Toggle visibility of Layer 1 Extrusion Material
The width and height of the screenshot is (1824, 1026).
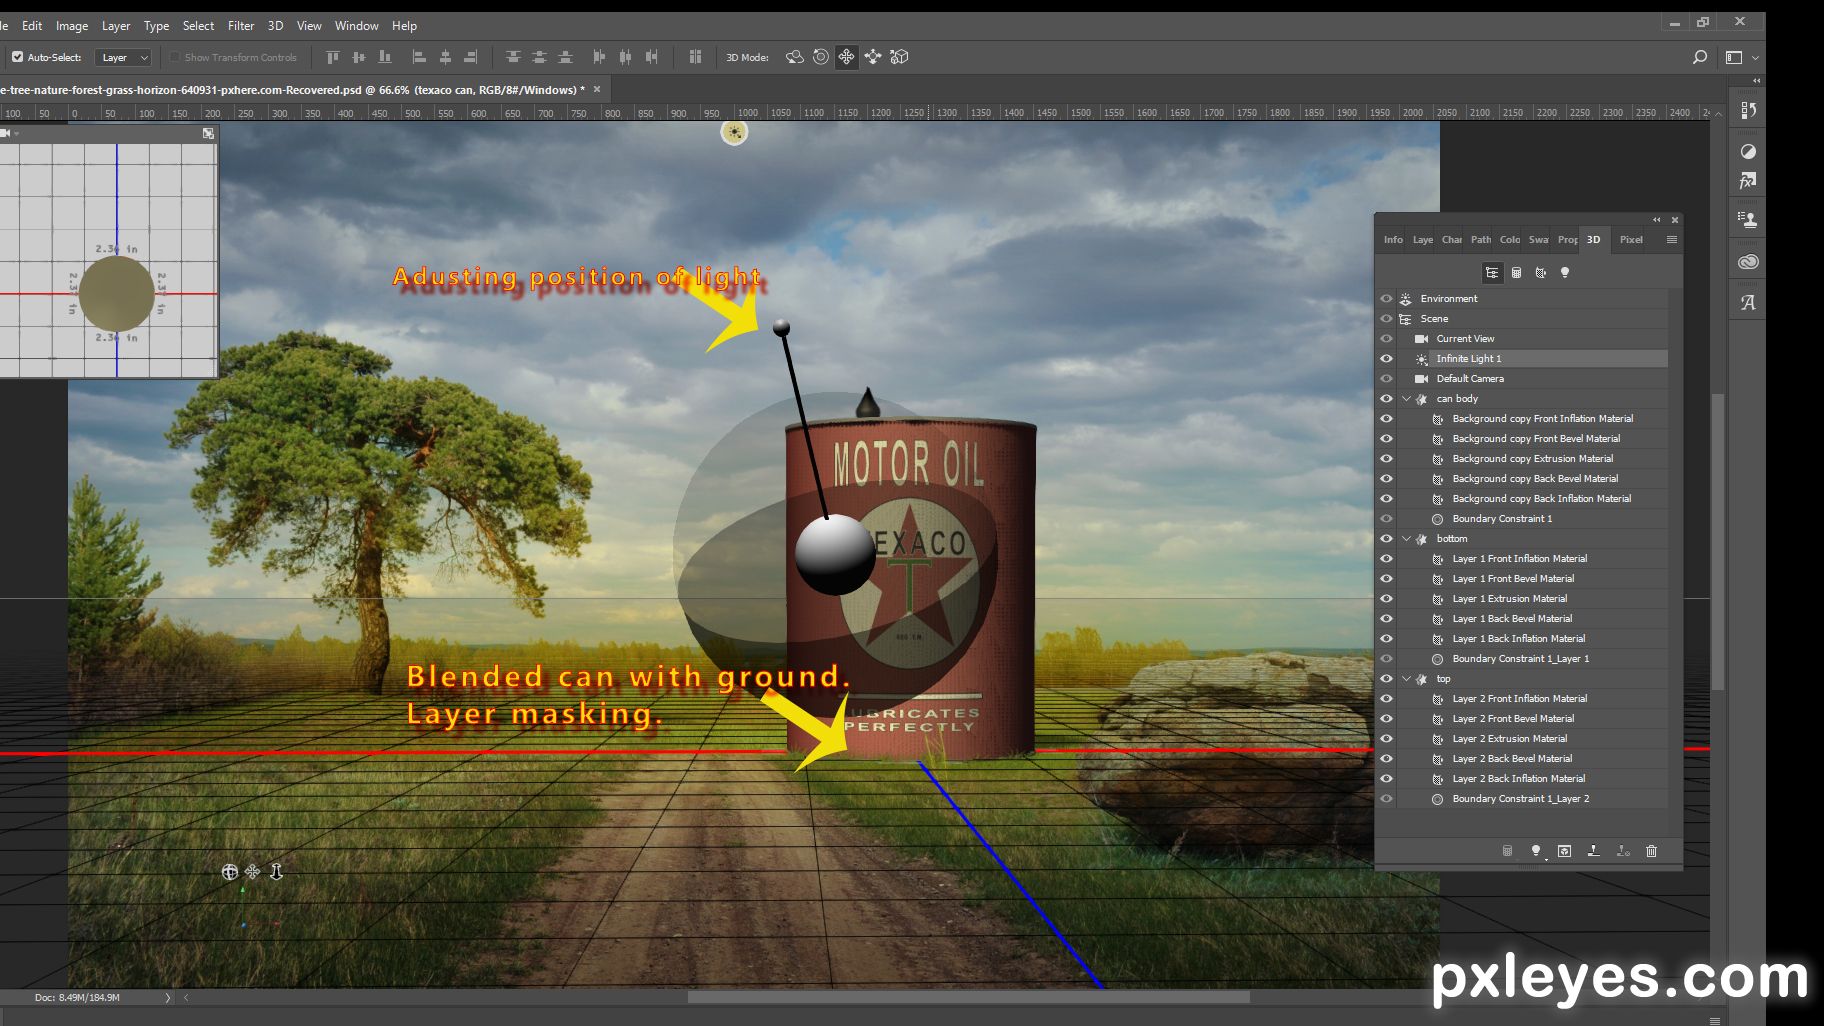click(1386, 598)
